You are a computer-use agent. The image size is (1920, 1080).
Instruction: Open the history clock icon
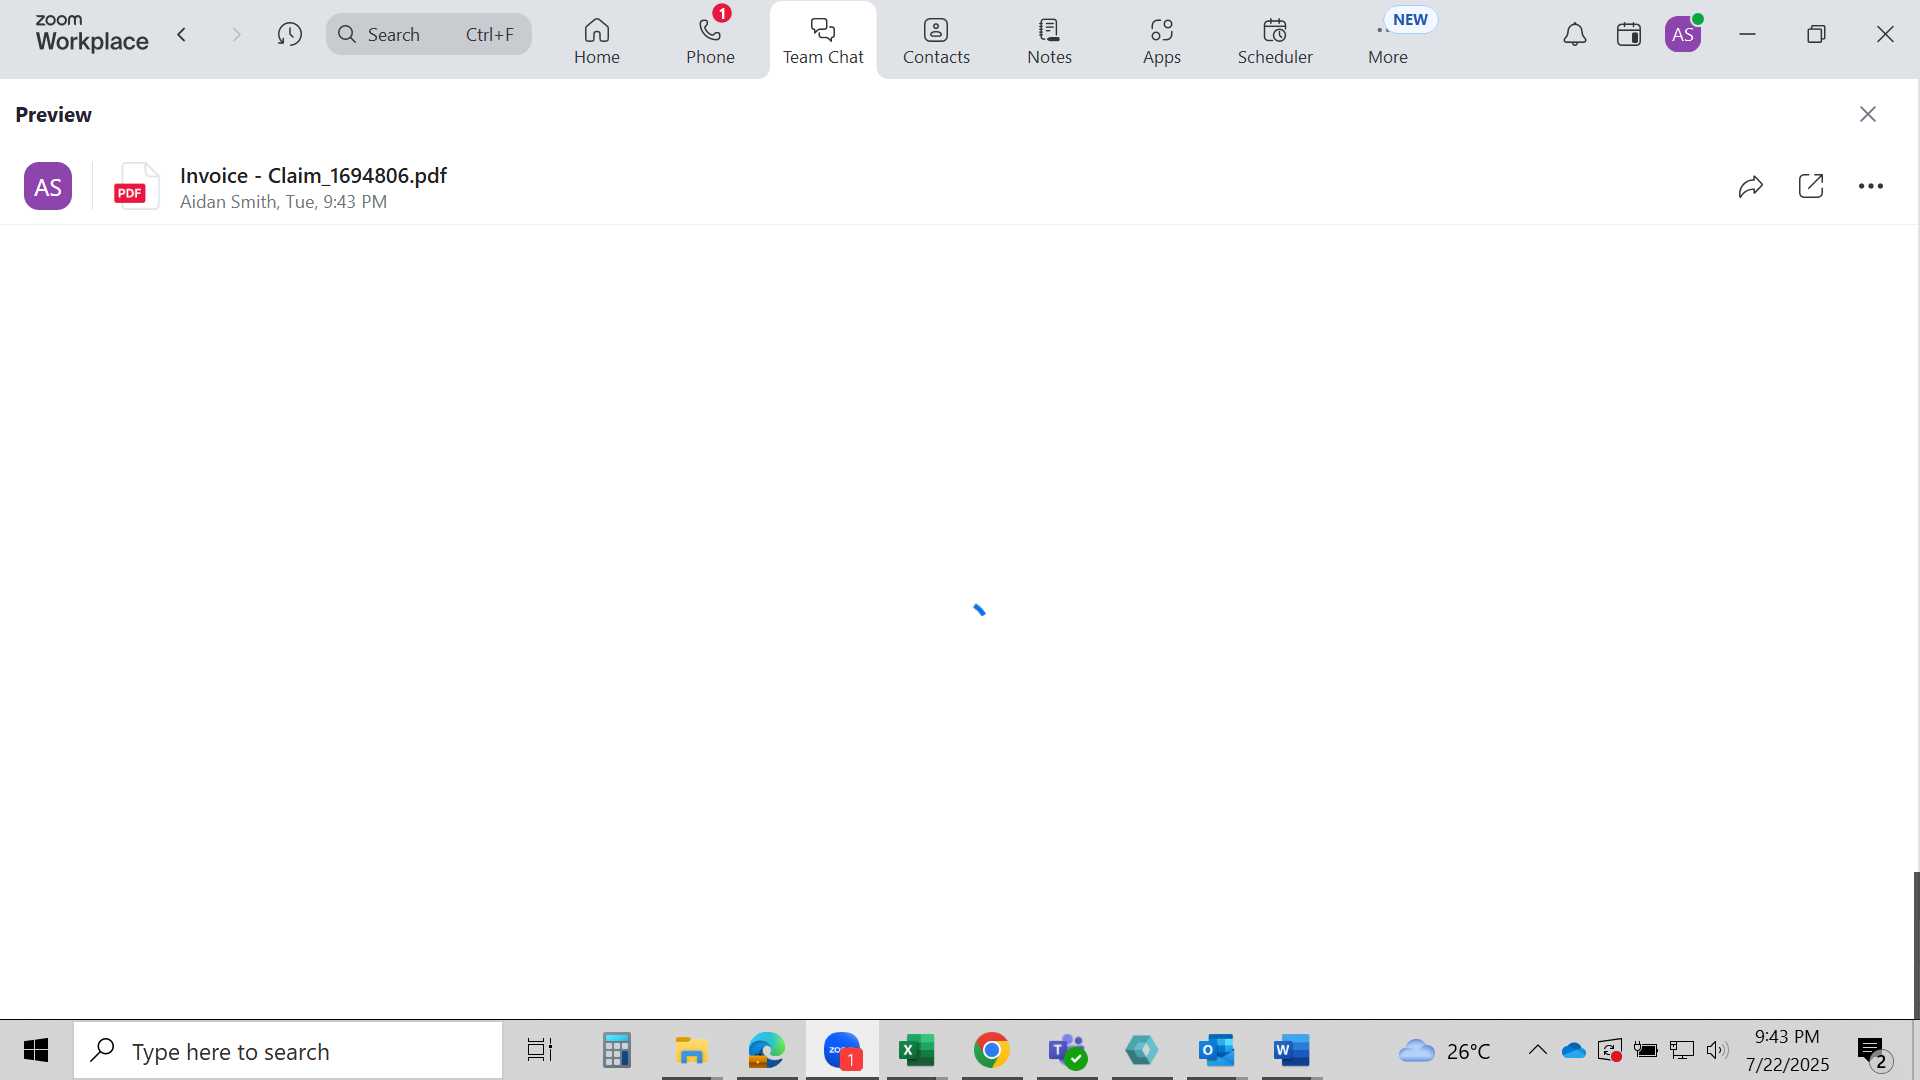[x=290, y=35]
